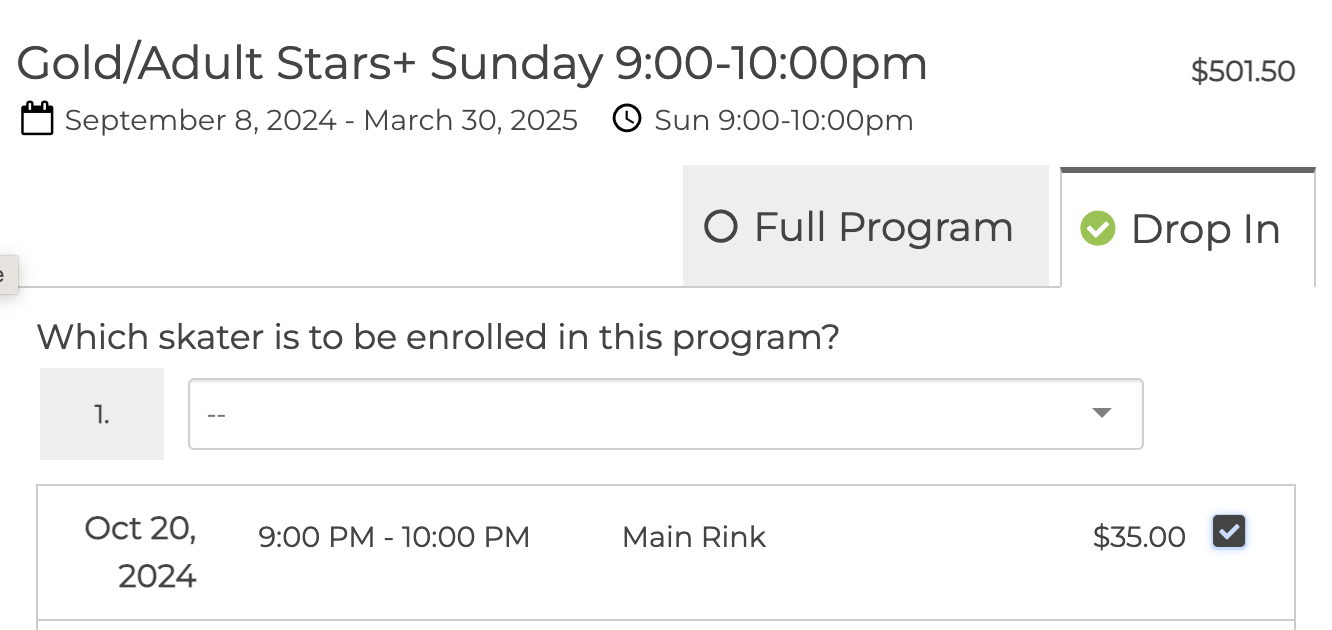Click the Gold/Adult Stars+ Sunday program title
The image size is (1332, 630).
pos(472,62)
